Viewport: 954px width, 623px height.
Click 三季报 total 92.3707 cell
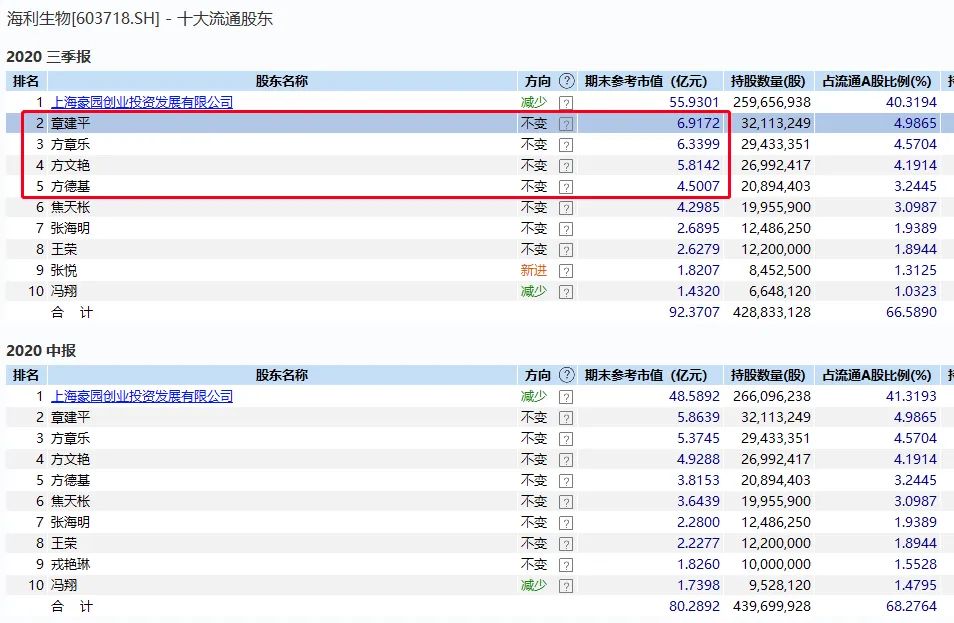click(694, 312)
